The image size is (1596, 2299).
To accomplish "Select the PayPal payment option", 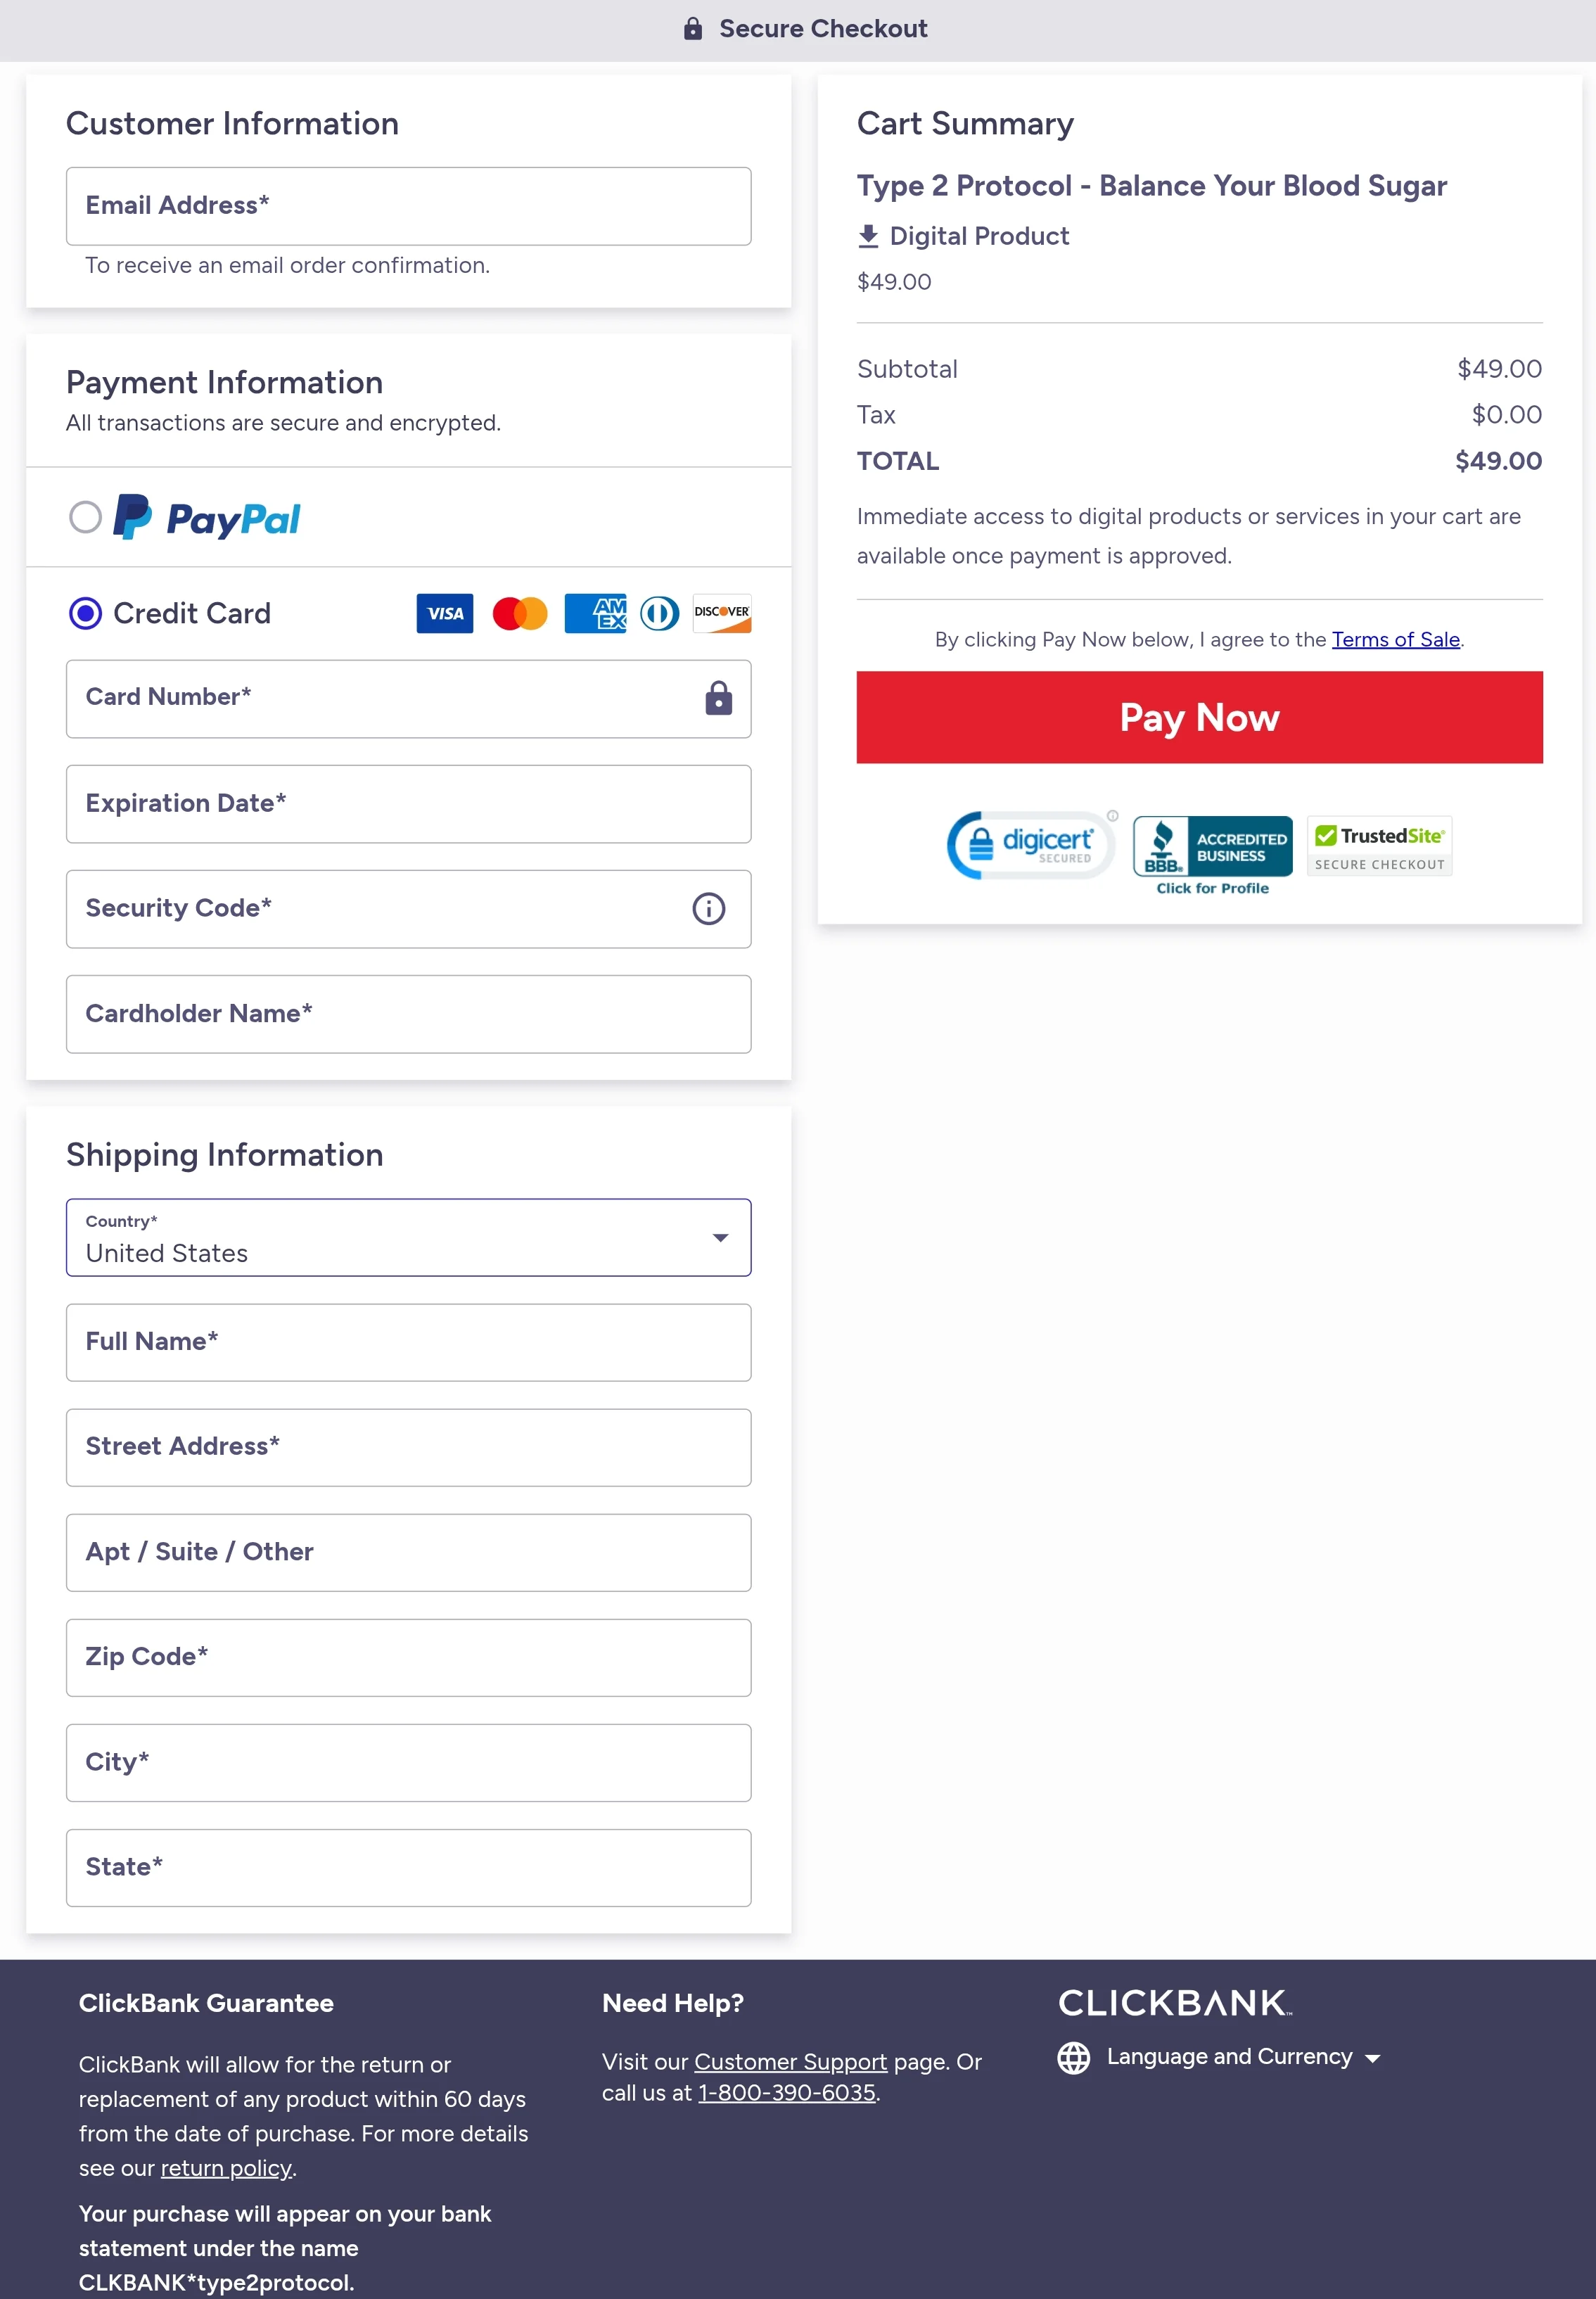I will (86, 517).
